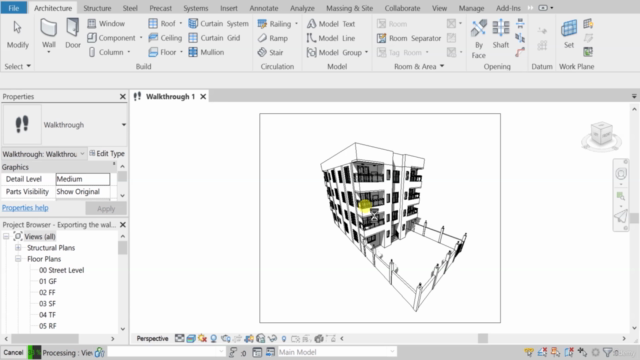Select the Wall tool
The image size is (640, 360).
tap(49, 34)
